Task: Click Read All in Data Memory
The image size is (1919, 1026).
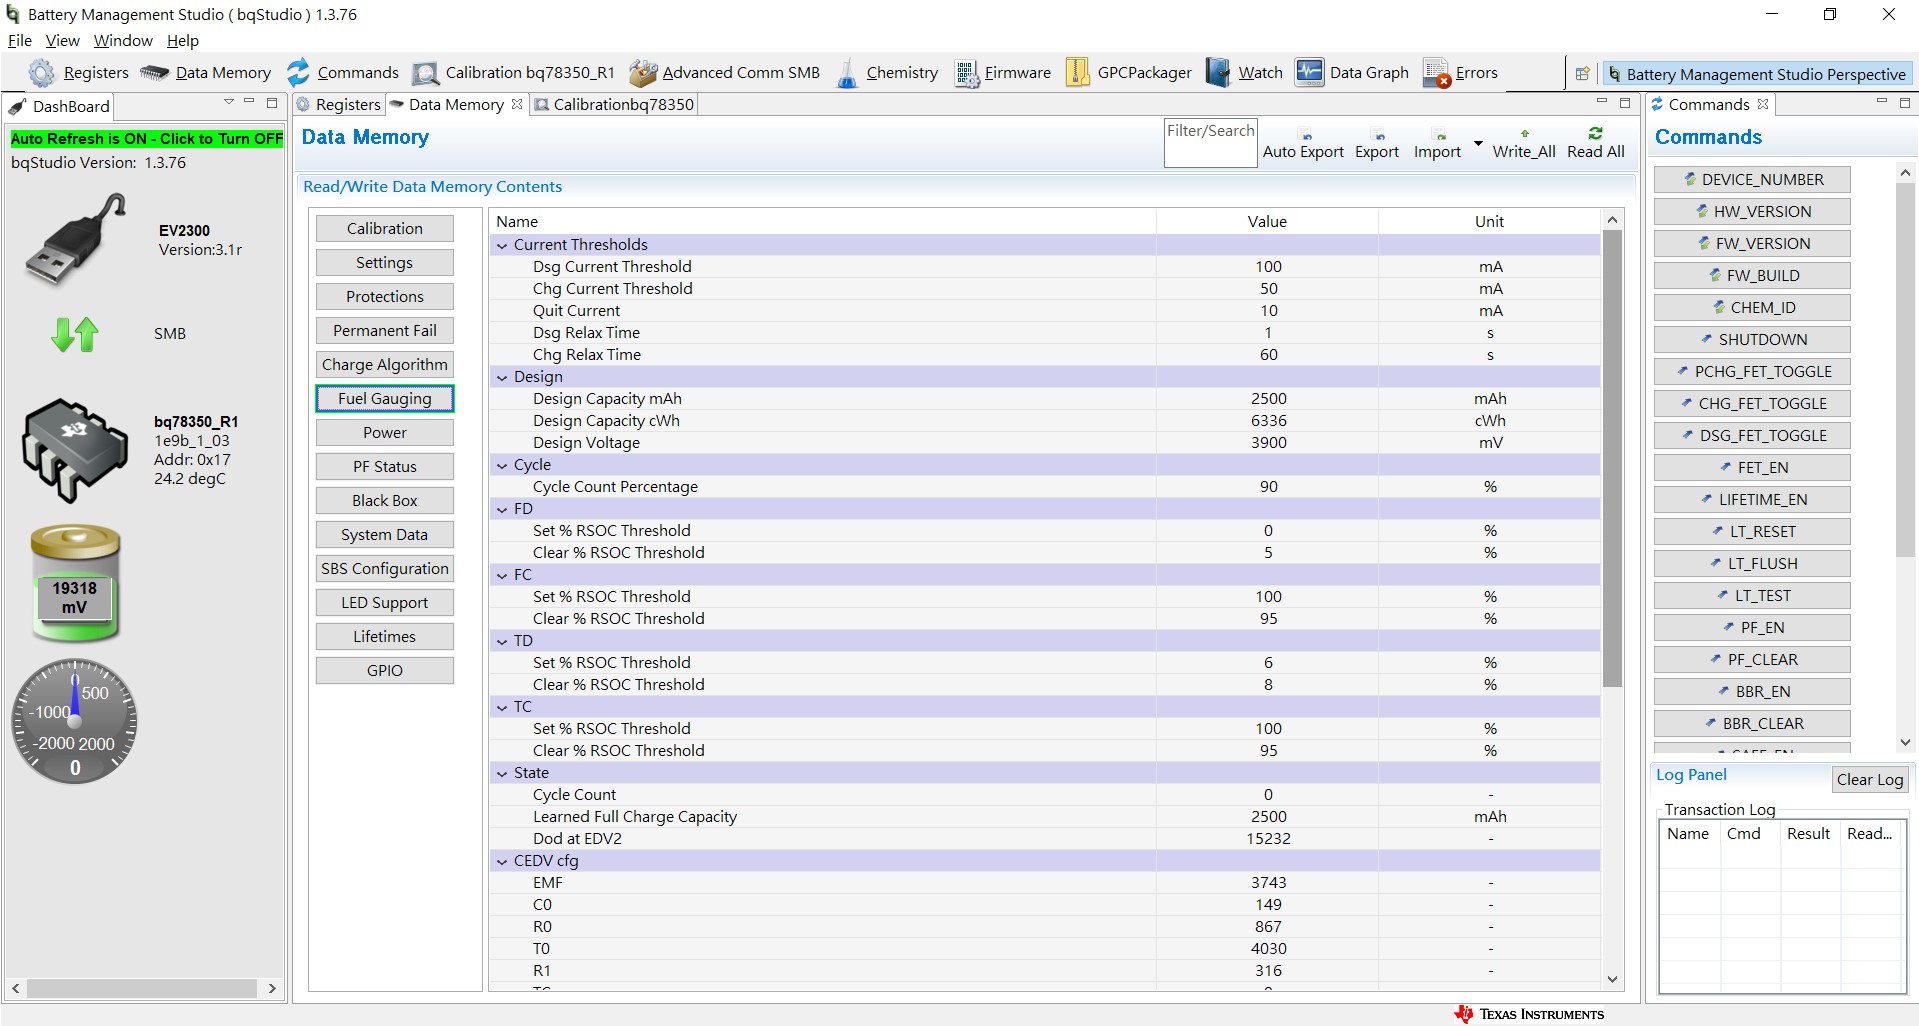Action: pos(1595,143)
